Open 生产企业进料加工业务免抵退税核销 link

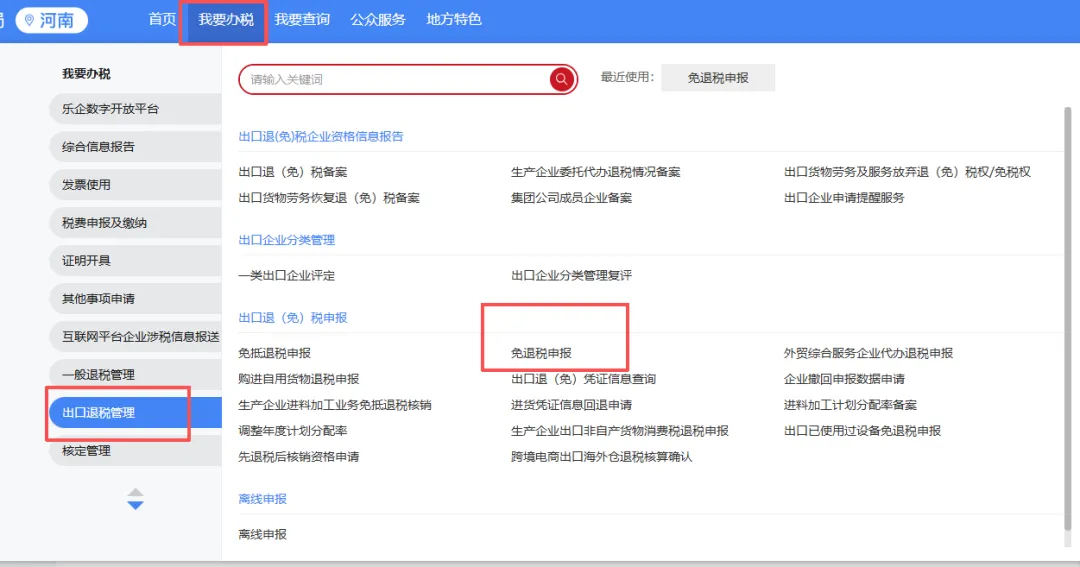click(x=335, y=405)
